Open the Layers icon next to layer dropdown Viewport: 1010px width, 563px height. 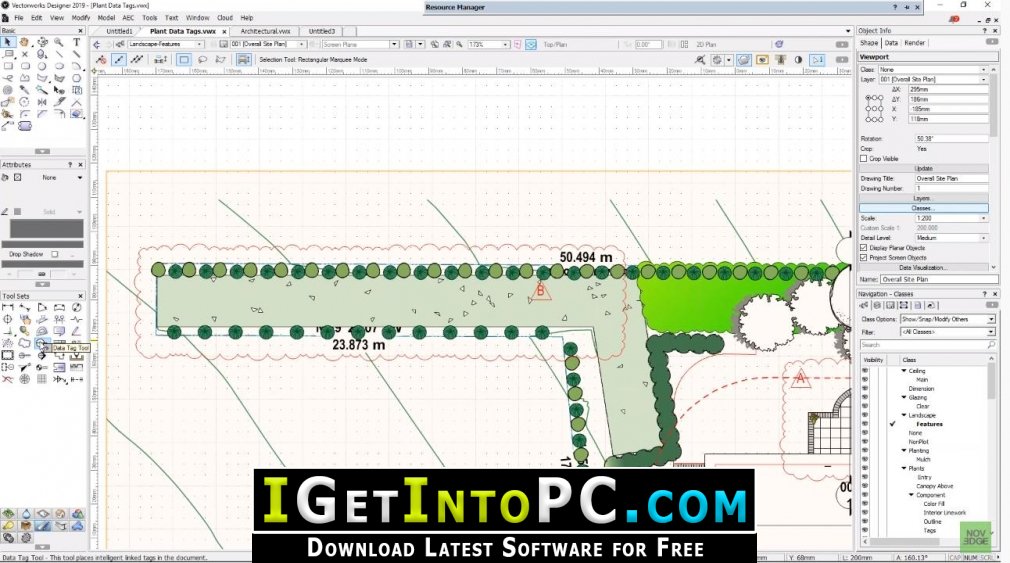click(x=224, y=44)
